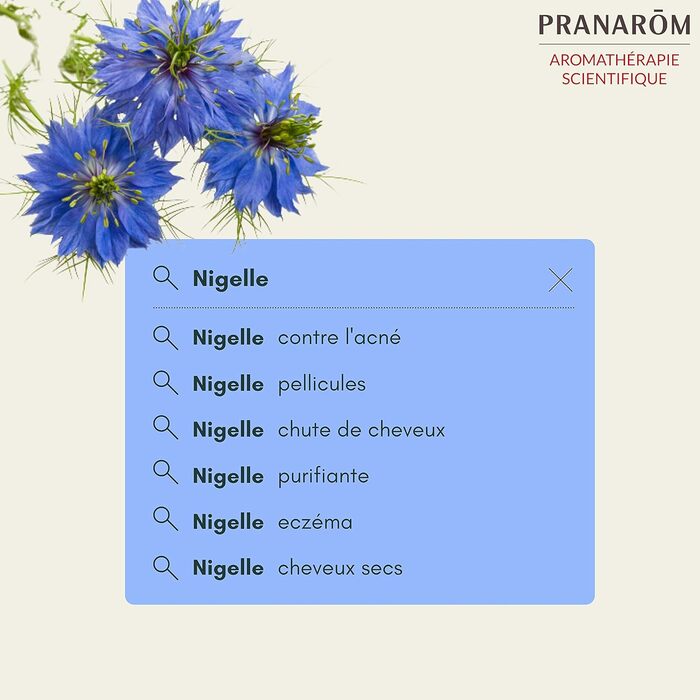Choose the "Nigelle cheveux secs" suggestion
Viewport: 700px width, 700px height.
point(298,568)
